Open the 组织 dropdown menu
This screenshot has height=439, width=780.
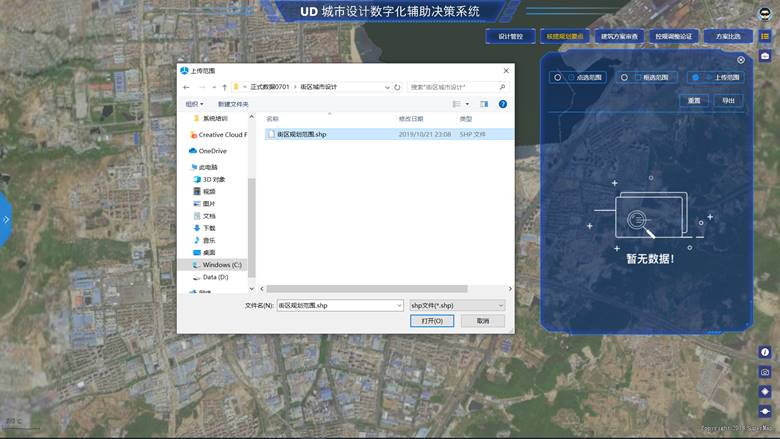[x=194, y=104]
